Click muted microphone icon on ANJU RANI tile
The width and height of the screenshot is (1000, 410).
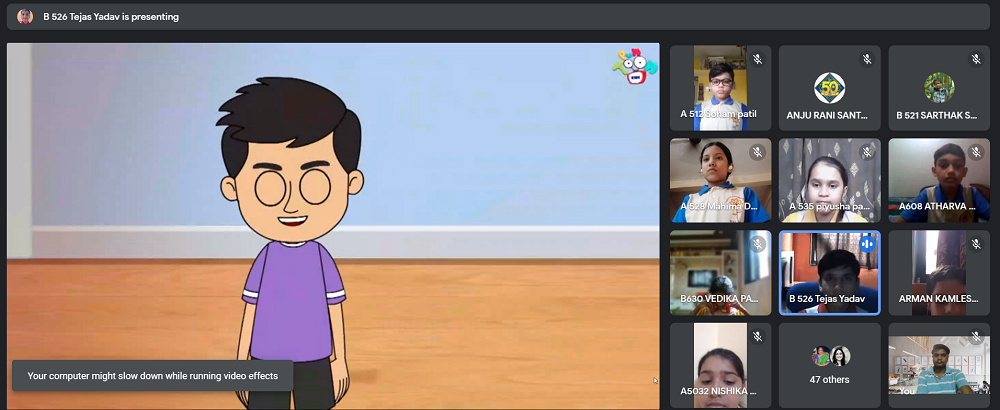[x=867, y=60]
